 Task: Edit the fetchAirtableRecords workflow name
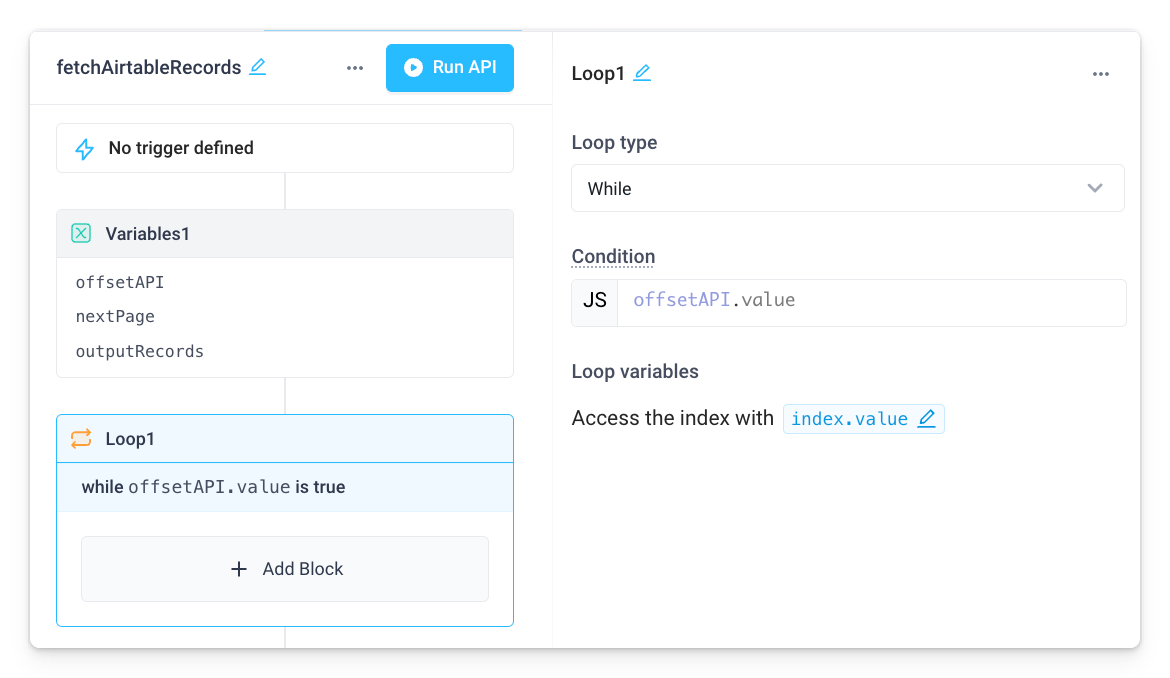coord(258,66)
